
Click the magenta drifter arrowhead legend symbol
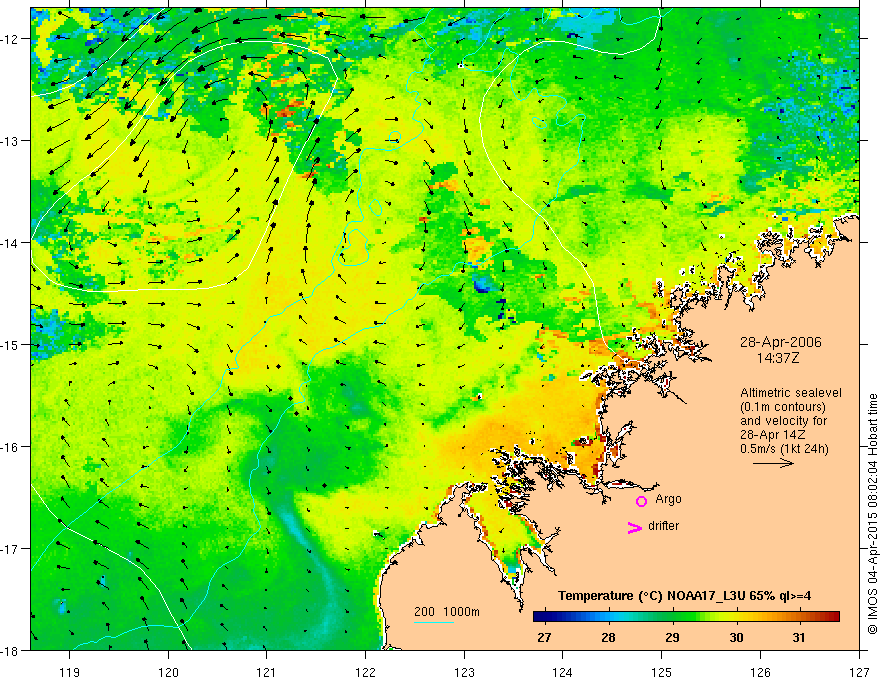click(x=635, y=527)
